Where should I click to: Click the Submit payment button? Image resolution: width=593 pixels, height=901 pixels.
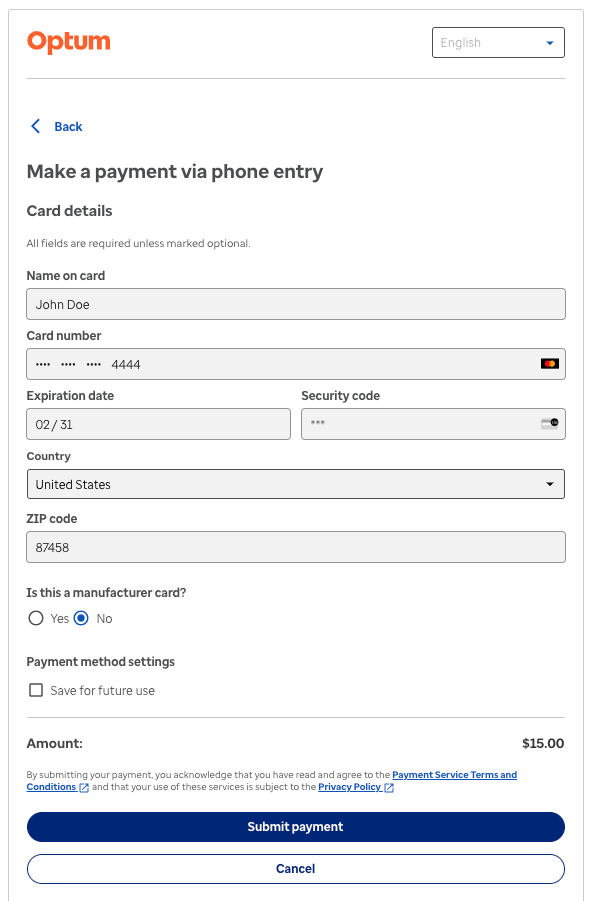pos(296,827)
